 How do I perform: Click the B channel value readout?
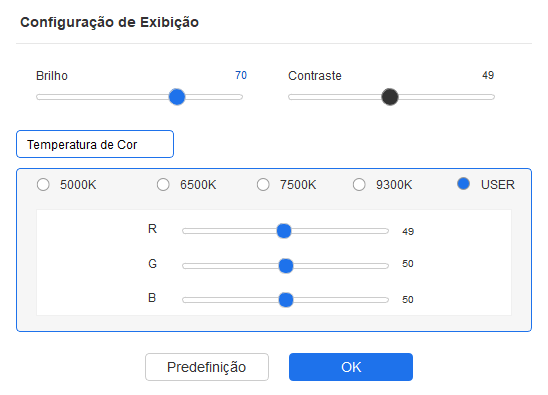pyautogui.click(x=408, y=300)
